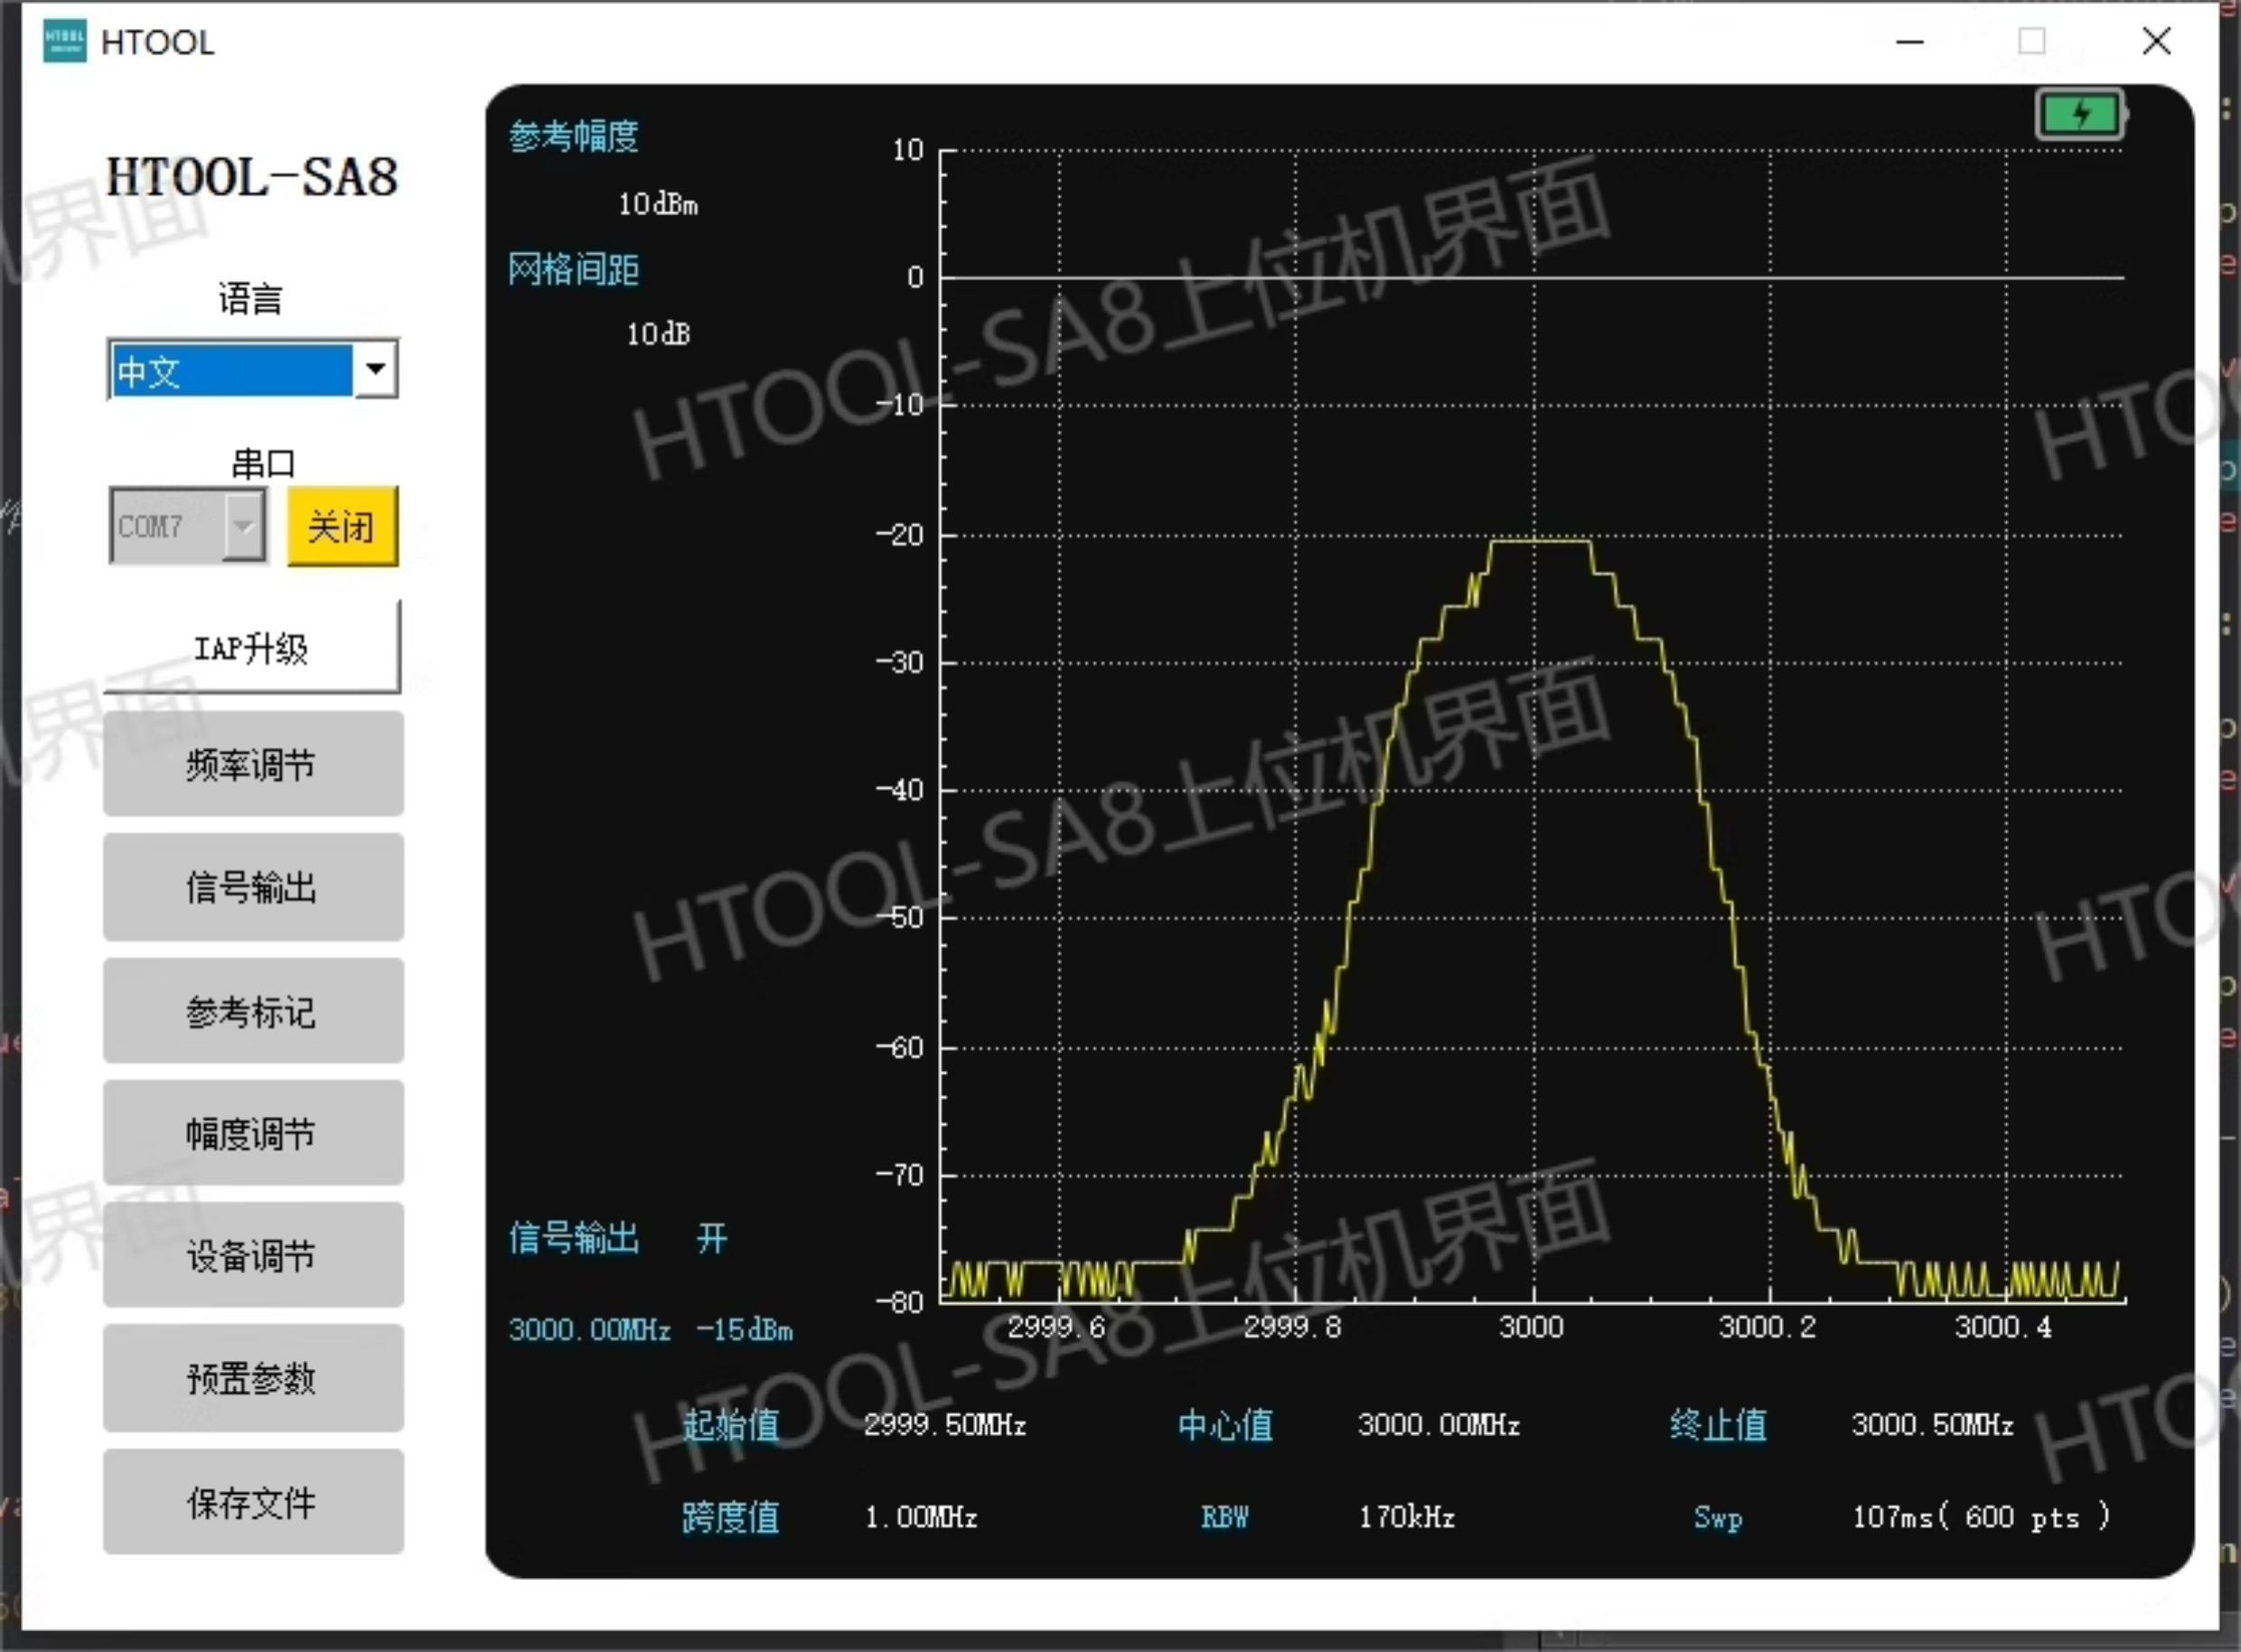Click the IAP升级 upgrade button
This screenshot has width=2241, height=1652.
point(252,647)
